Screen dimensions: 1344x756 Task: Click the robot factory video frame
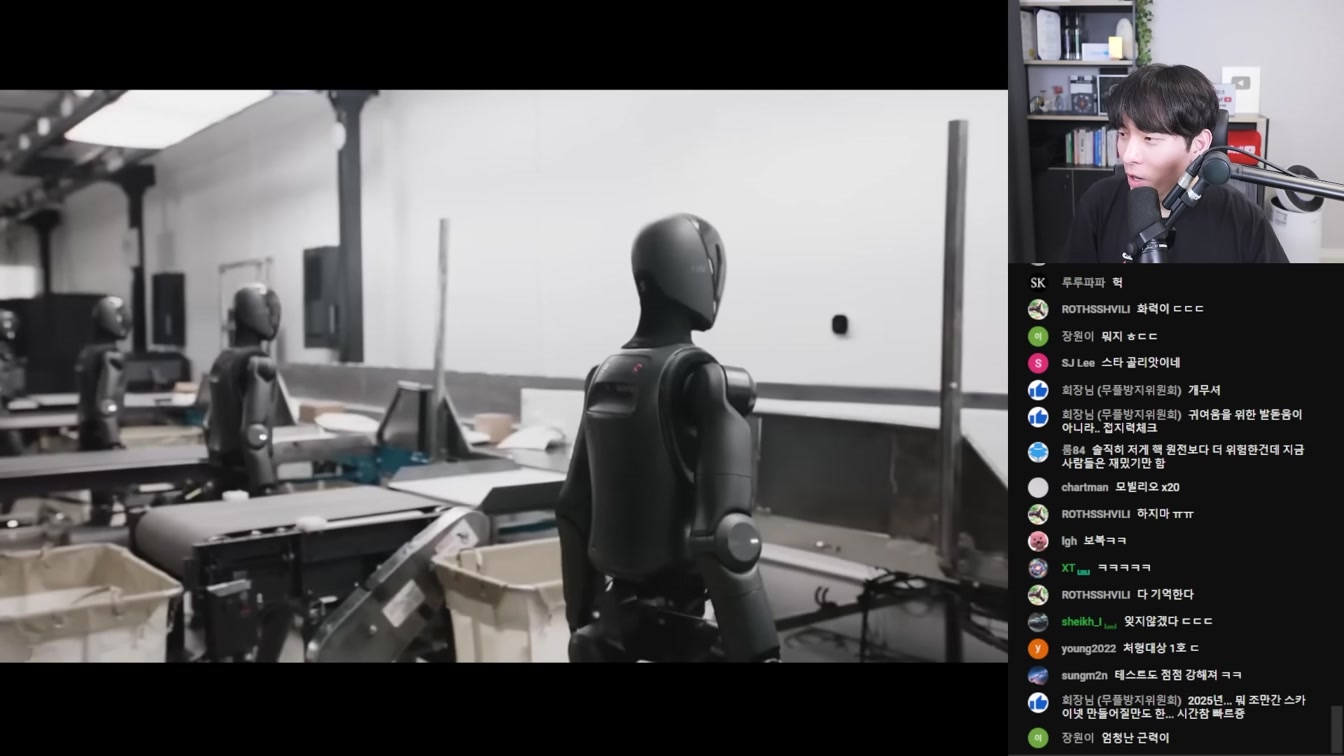point(504,376)
